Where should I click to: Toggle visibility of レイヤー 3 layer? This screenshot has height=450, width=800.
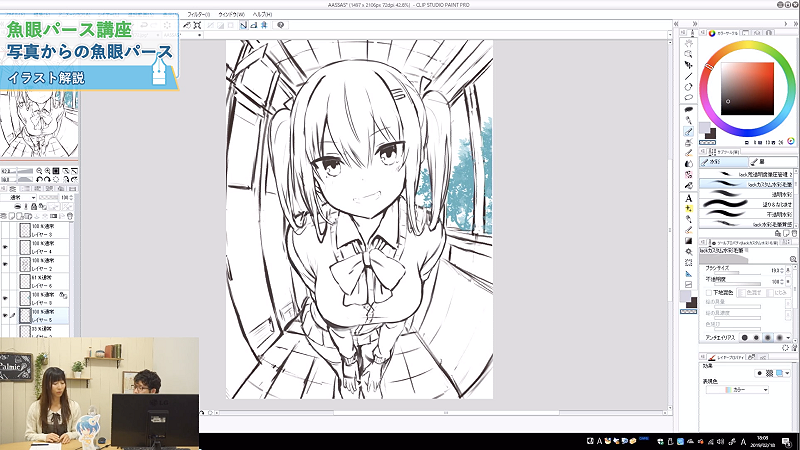click(5, 230)
